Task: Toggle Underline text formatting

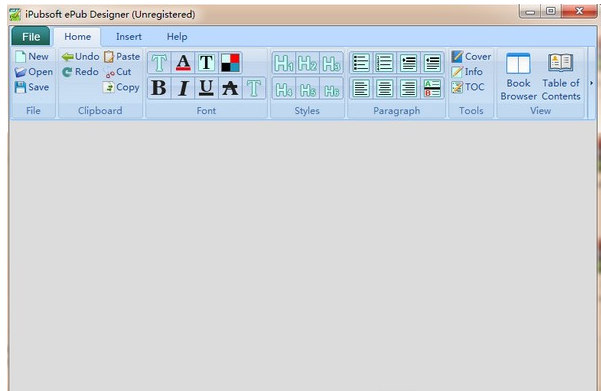Action: click(x=206, y=88)
